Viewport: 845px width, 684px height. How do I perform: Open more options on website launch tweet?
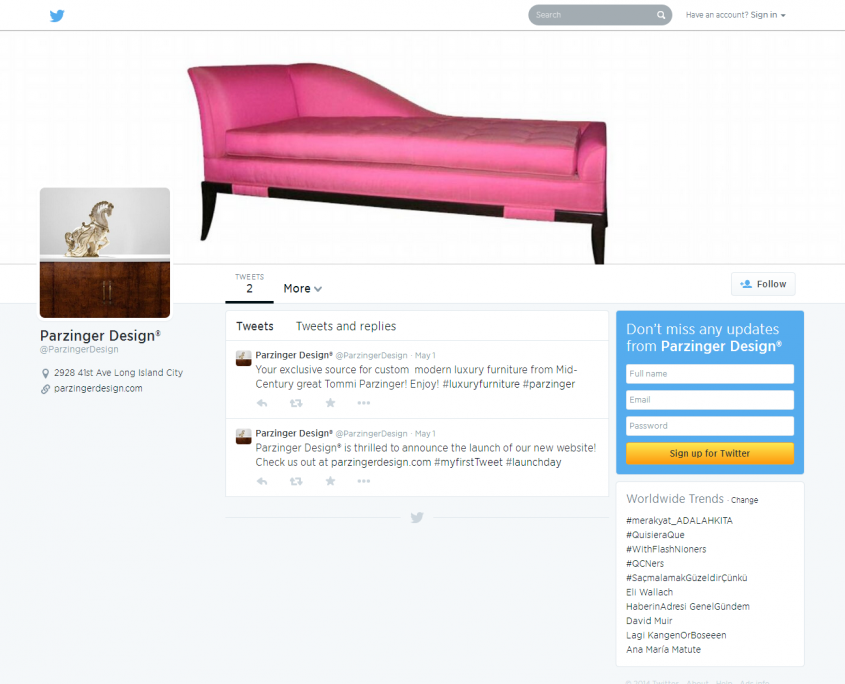[364, 481]
